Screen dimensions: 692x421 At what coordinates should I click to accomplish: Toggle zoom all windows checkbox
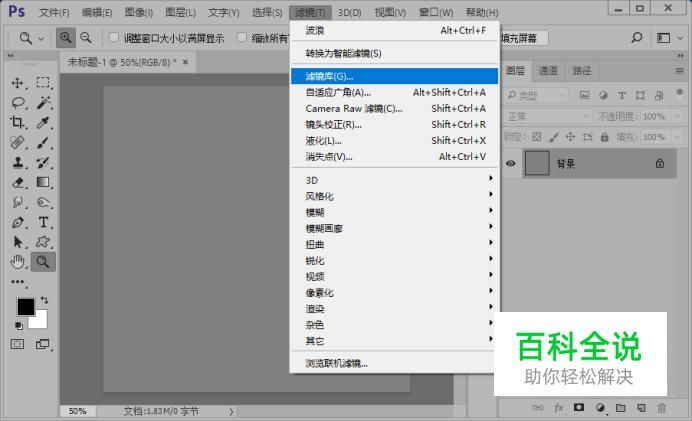242,38
